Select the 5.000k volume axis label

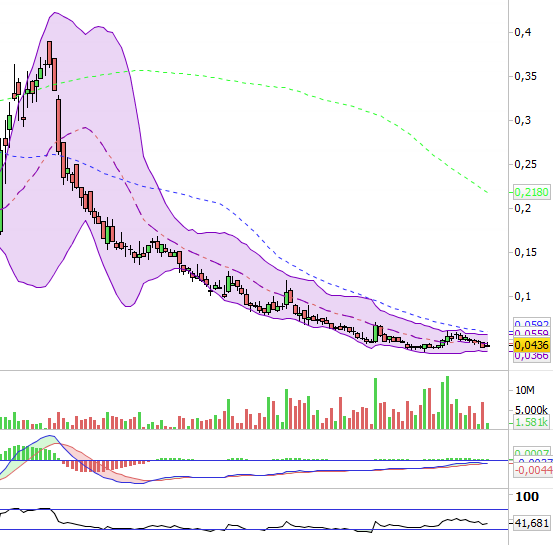(531, 410)
